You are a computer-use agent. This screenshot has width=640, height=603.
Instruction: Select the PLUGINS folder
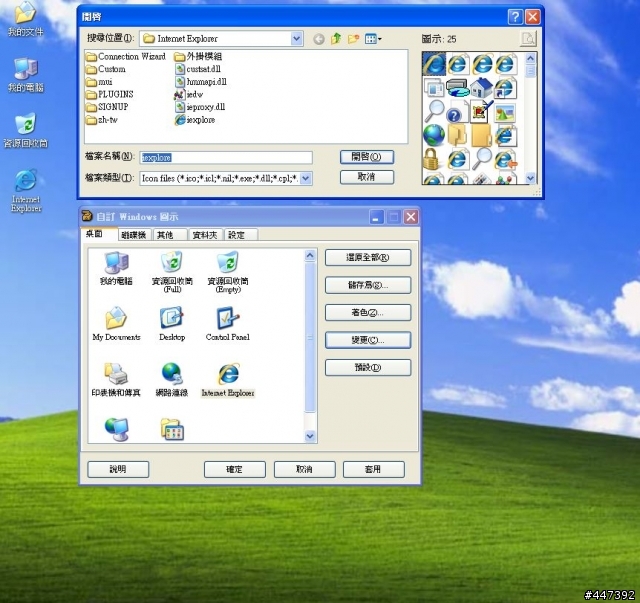(x=110, y=95)
